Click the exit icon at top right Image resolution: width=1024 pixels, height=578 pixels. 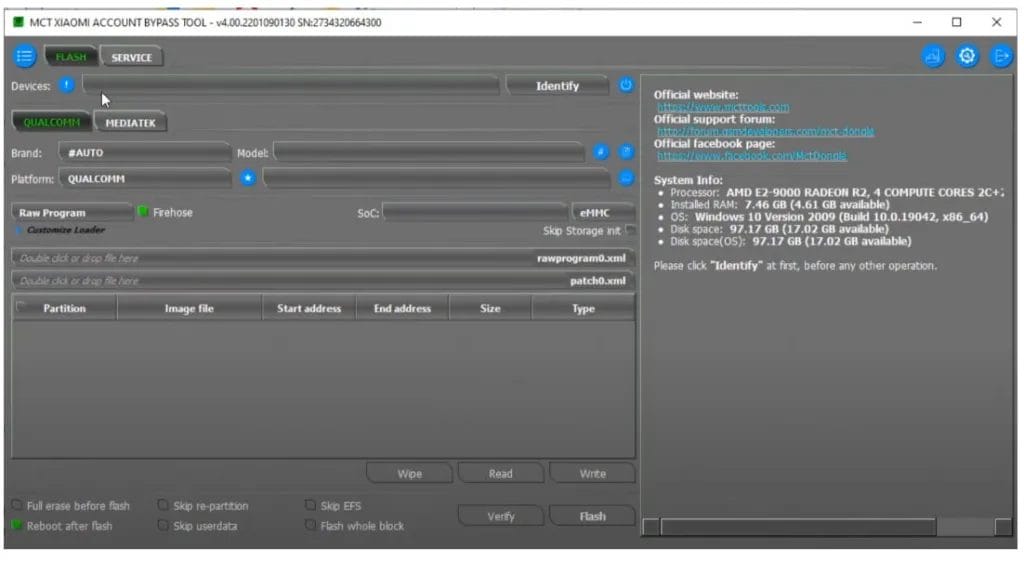tap(1000, 56)
